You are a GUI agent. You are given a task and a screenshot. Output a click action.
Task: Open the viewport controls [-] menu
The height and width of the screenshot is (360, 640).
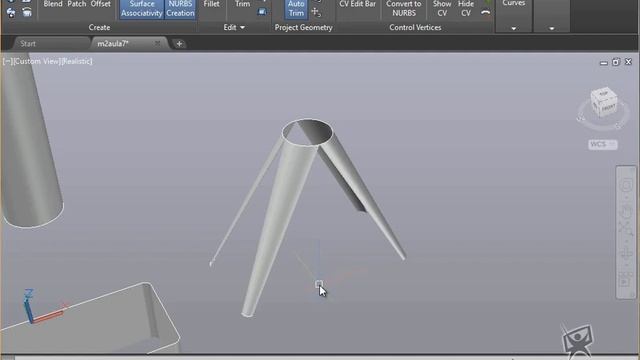[7, 61]
